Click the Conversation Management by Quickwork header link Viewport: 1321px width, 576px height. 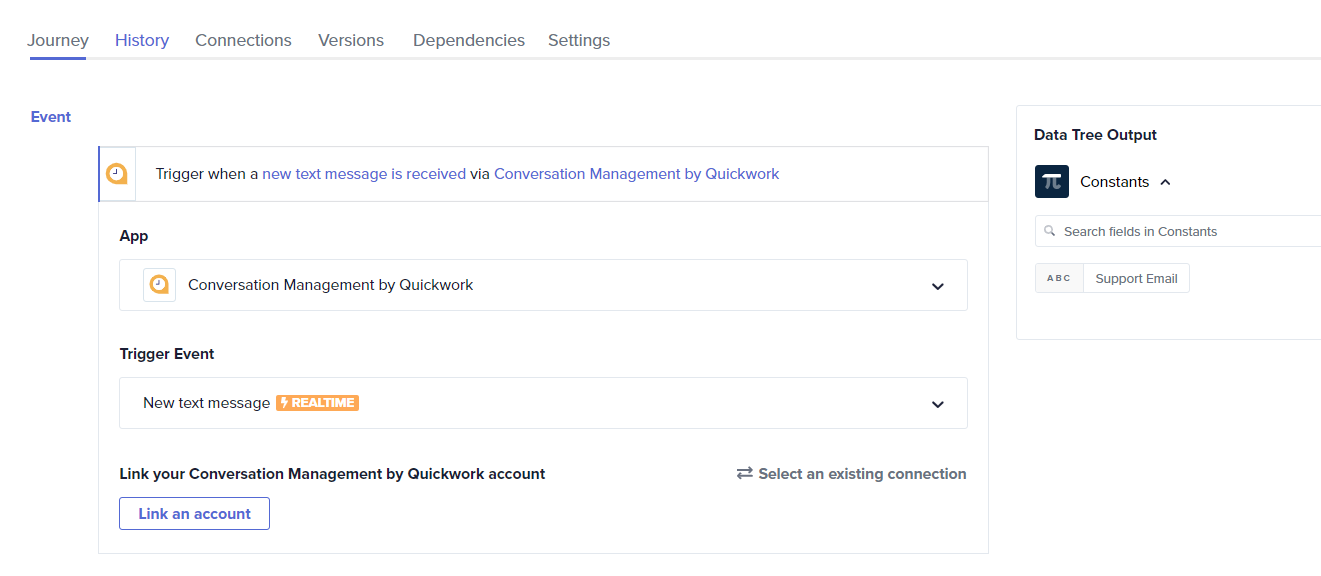point(636,174)
